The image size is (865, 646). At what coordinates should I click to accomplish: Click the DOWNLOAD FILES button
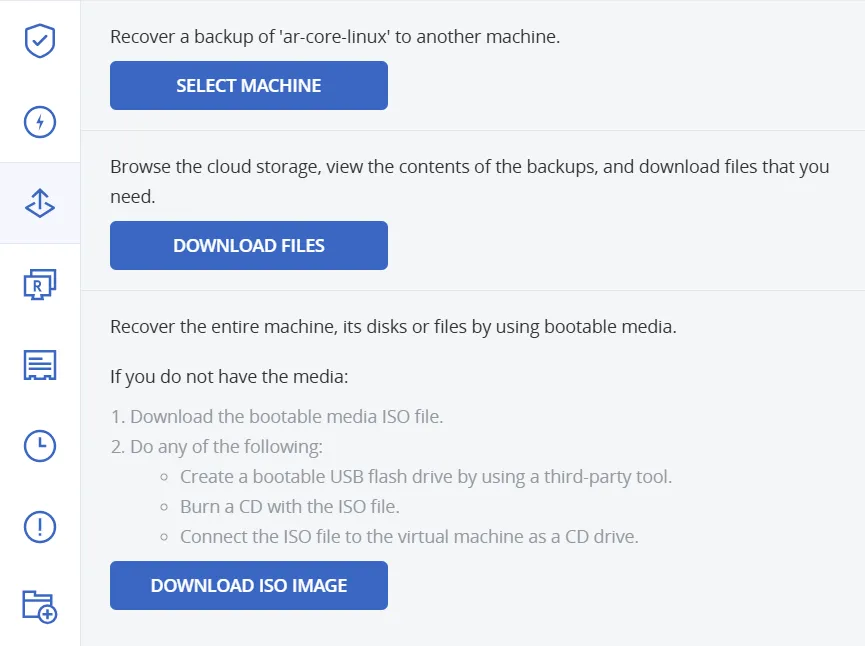[x=248, y=245]
